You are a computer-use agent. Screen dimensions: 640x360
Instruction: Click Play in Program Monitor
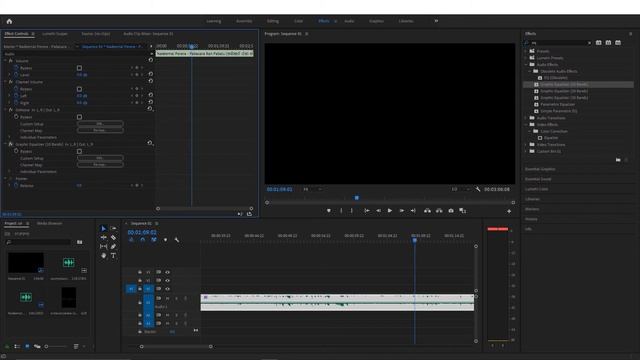click(390, 211)
